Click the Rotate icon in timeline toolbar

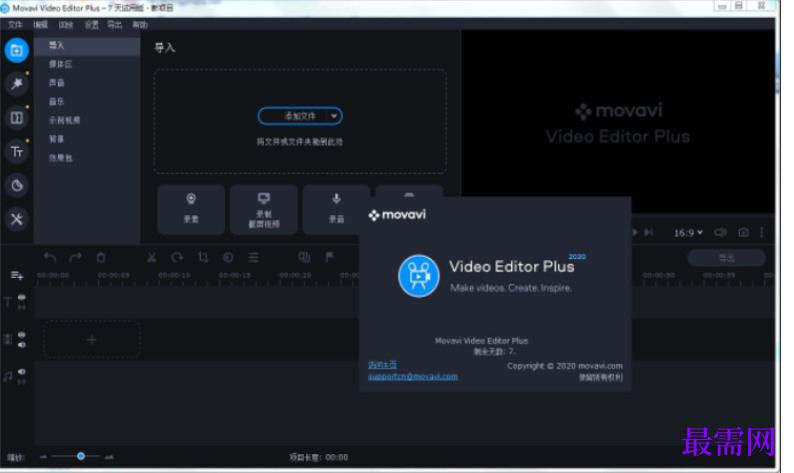(x=177, y=257)
